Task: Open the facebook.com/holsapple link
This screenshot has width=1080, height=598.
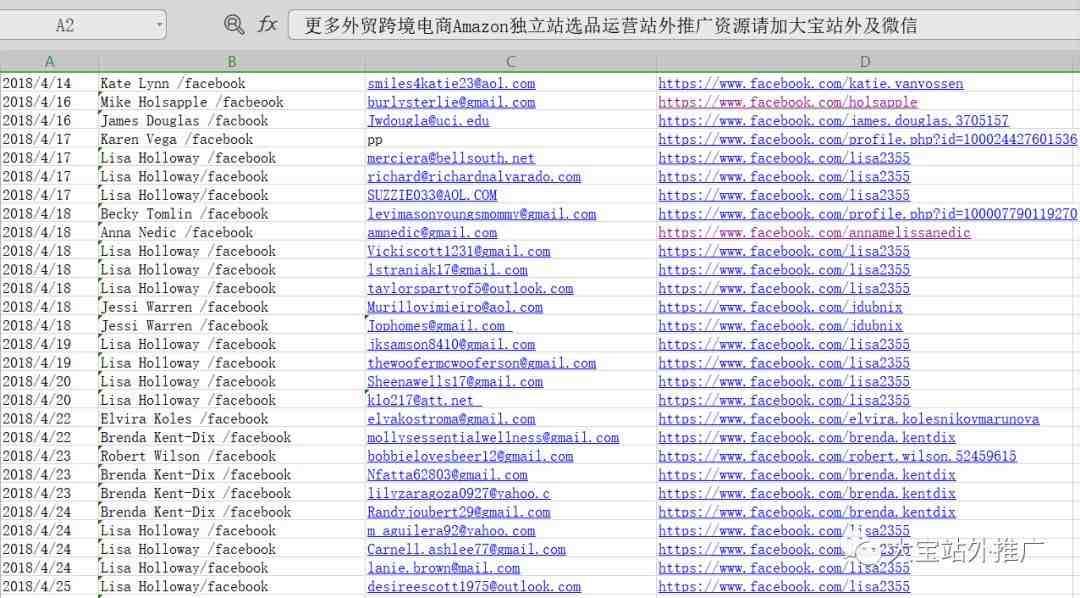Action: pyautogui.click(x=788, y=102)
